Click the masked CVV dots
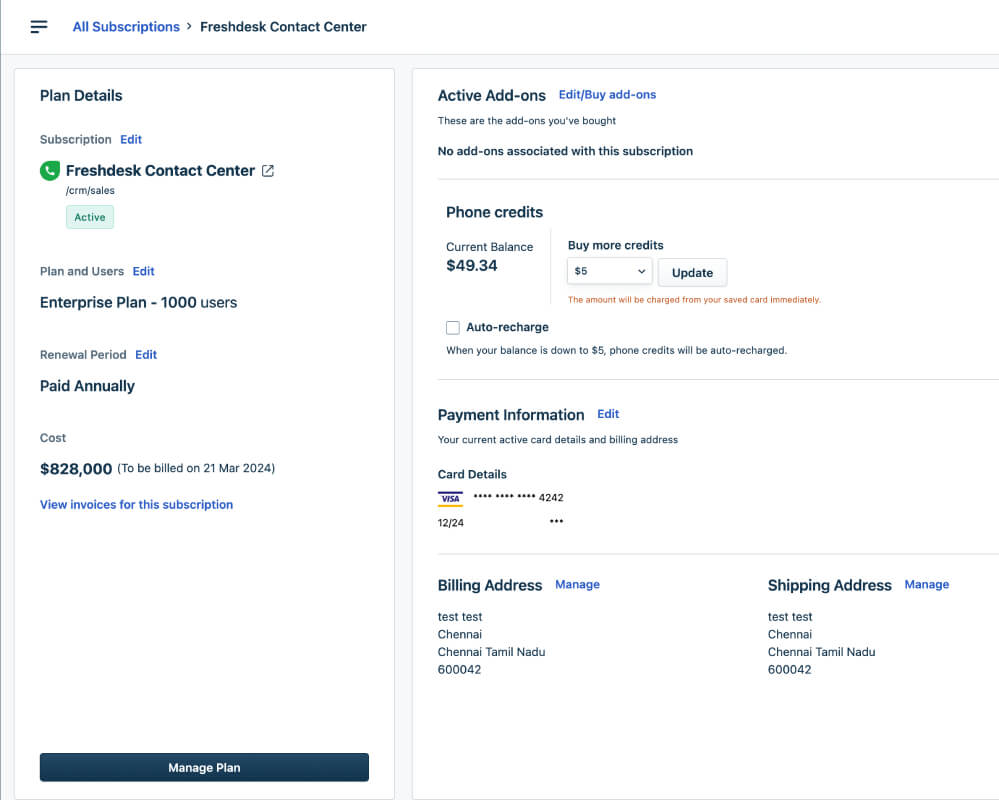Screen dimensions: 999x800 tap(556, 521)
